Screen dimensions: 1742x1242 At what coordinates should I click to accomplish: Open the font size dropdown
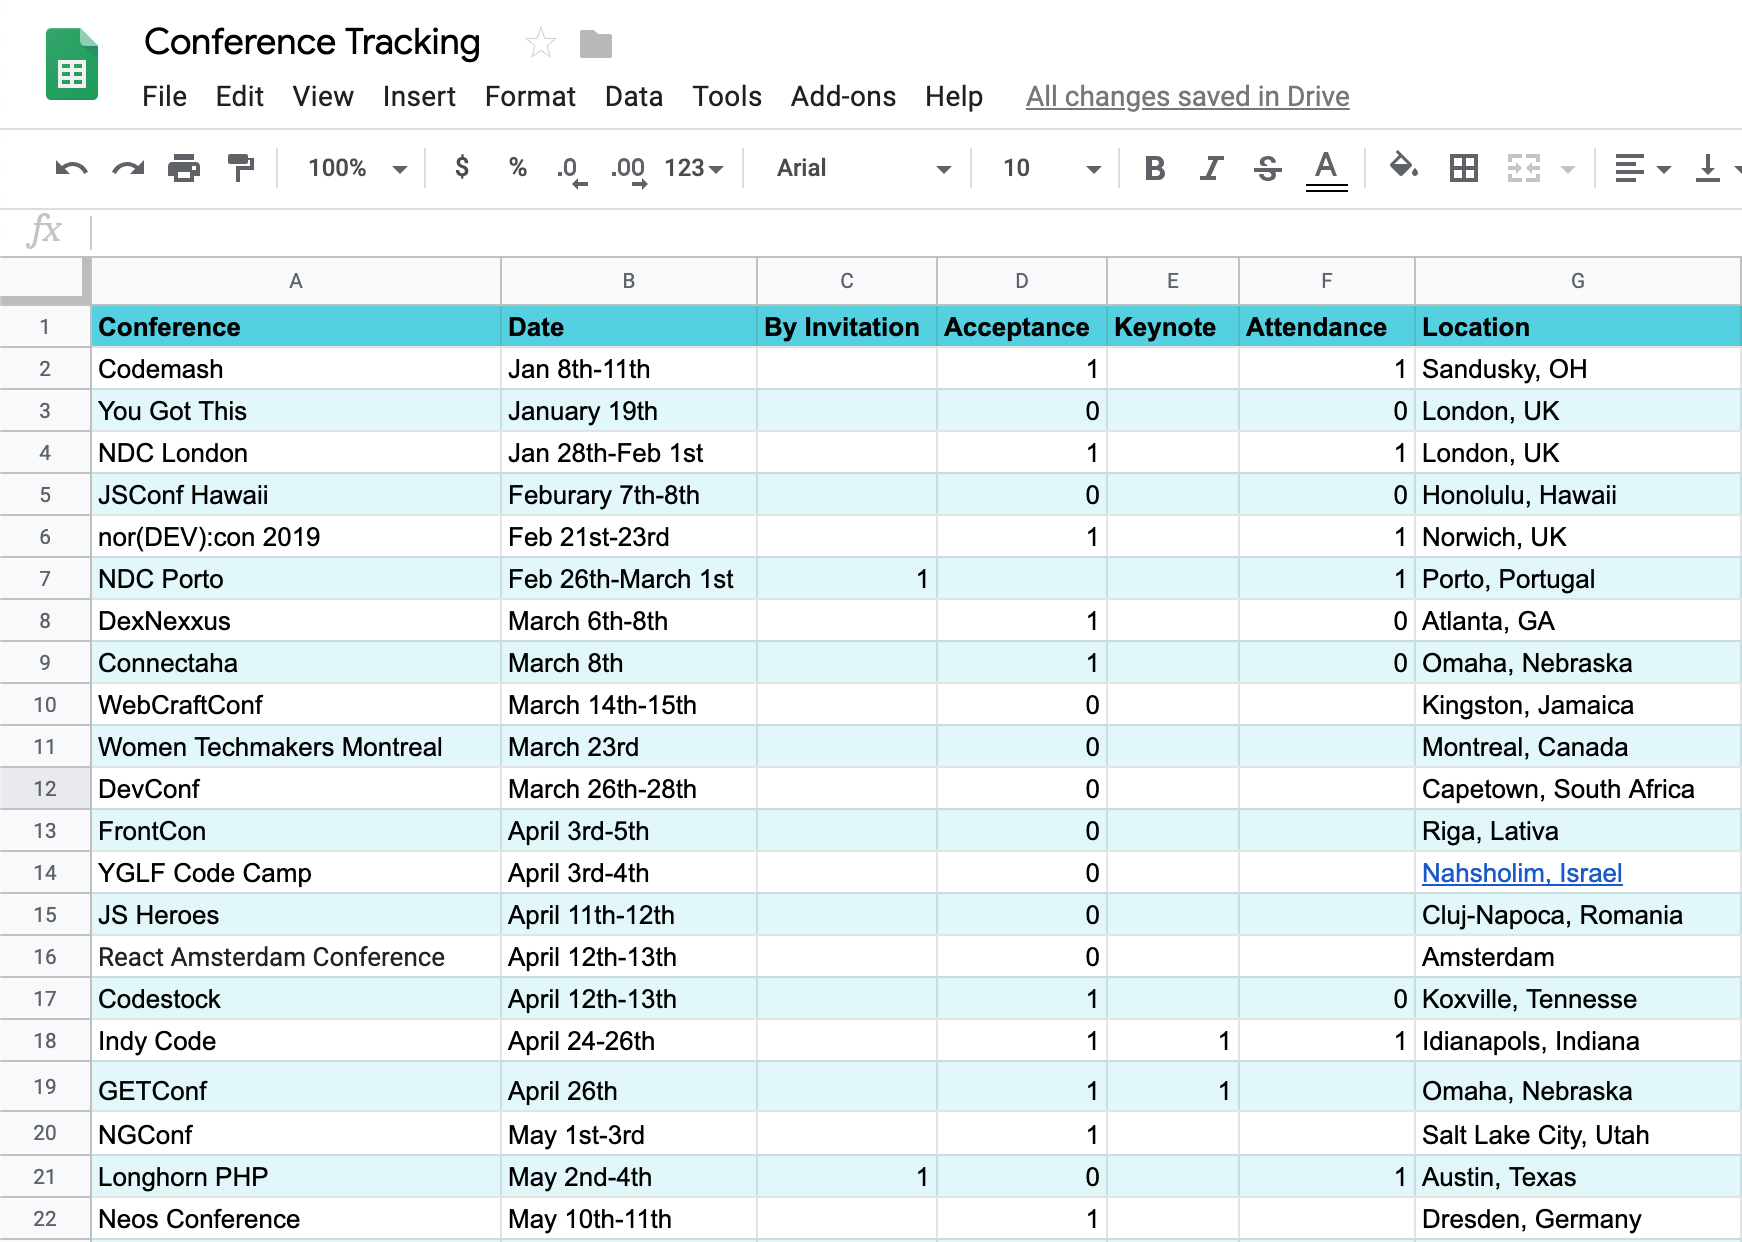pyautogui.click(x=1051, y=168)
